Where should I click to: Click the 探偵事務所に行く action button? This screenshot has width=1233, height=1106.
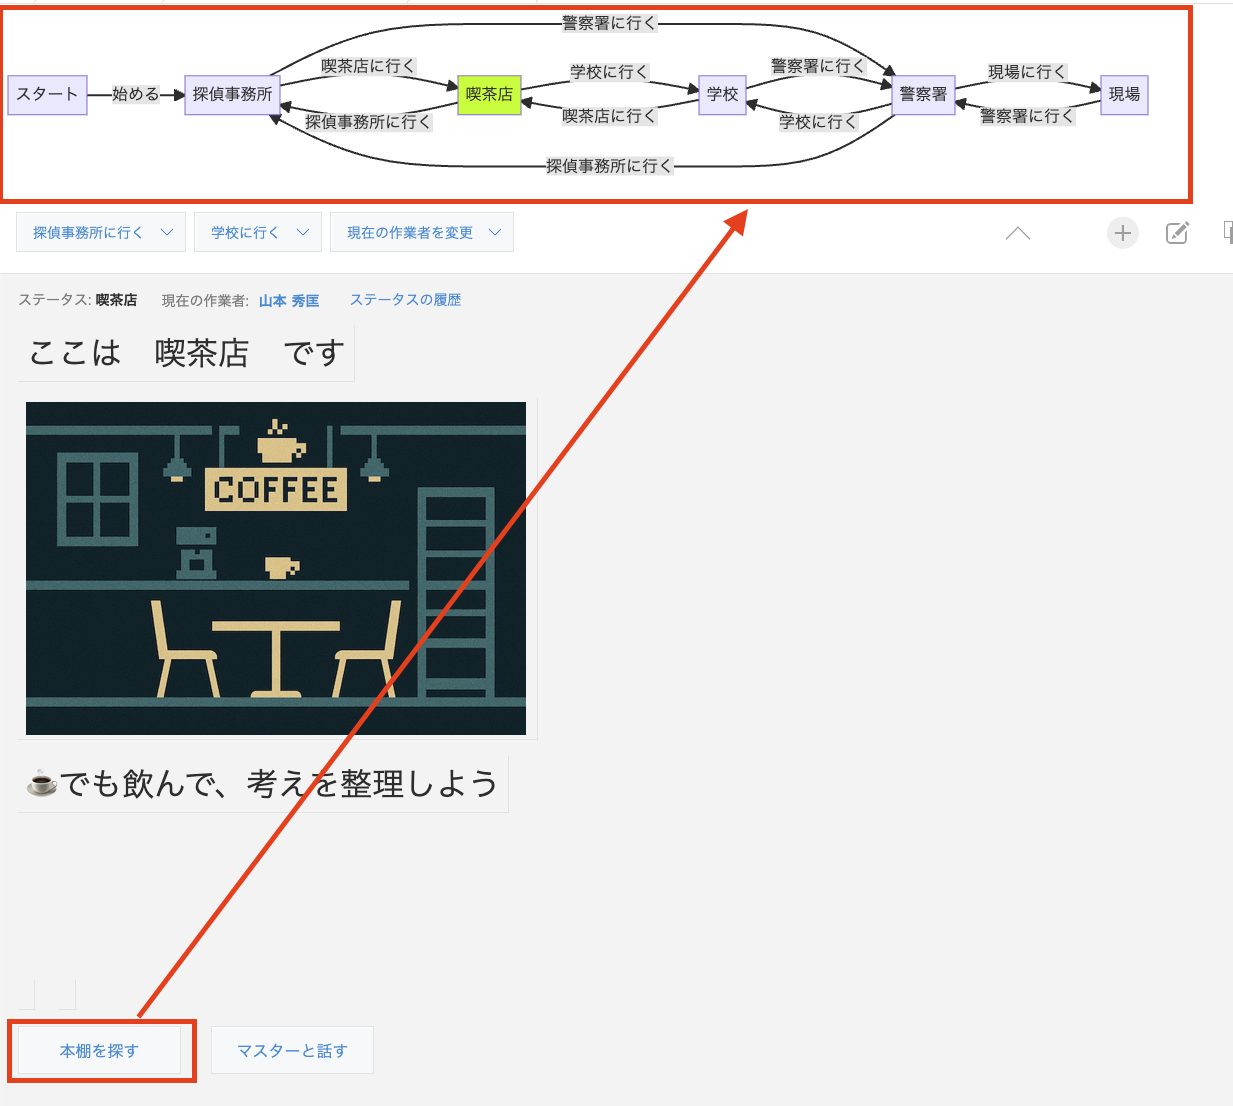tap(87, 232)
